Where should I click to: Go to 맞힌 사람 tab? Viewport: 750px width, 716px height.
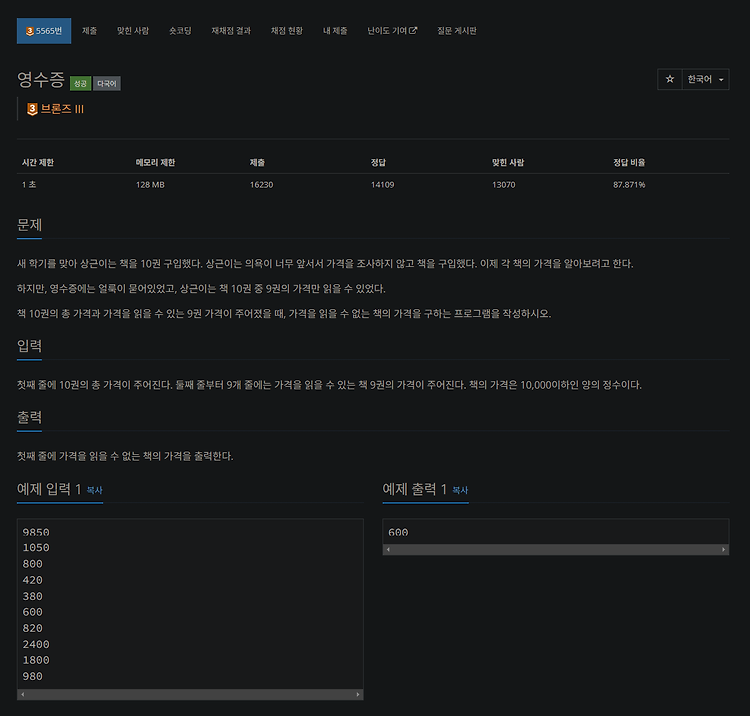tap(133, 31)
